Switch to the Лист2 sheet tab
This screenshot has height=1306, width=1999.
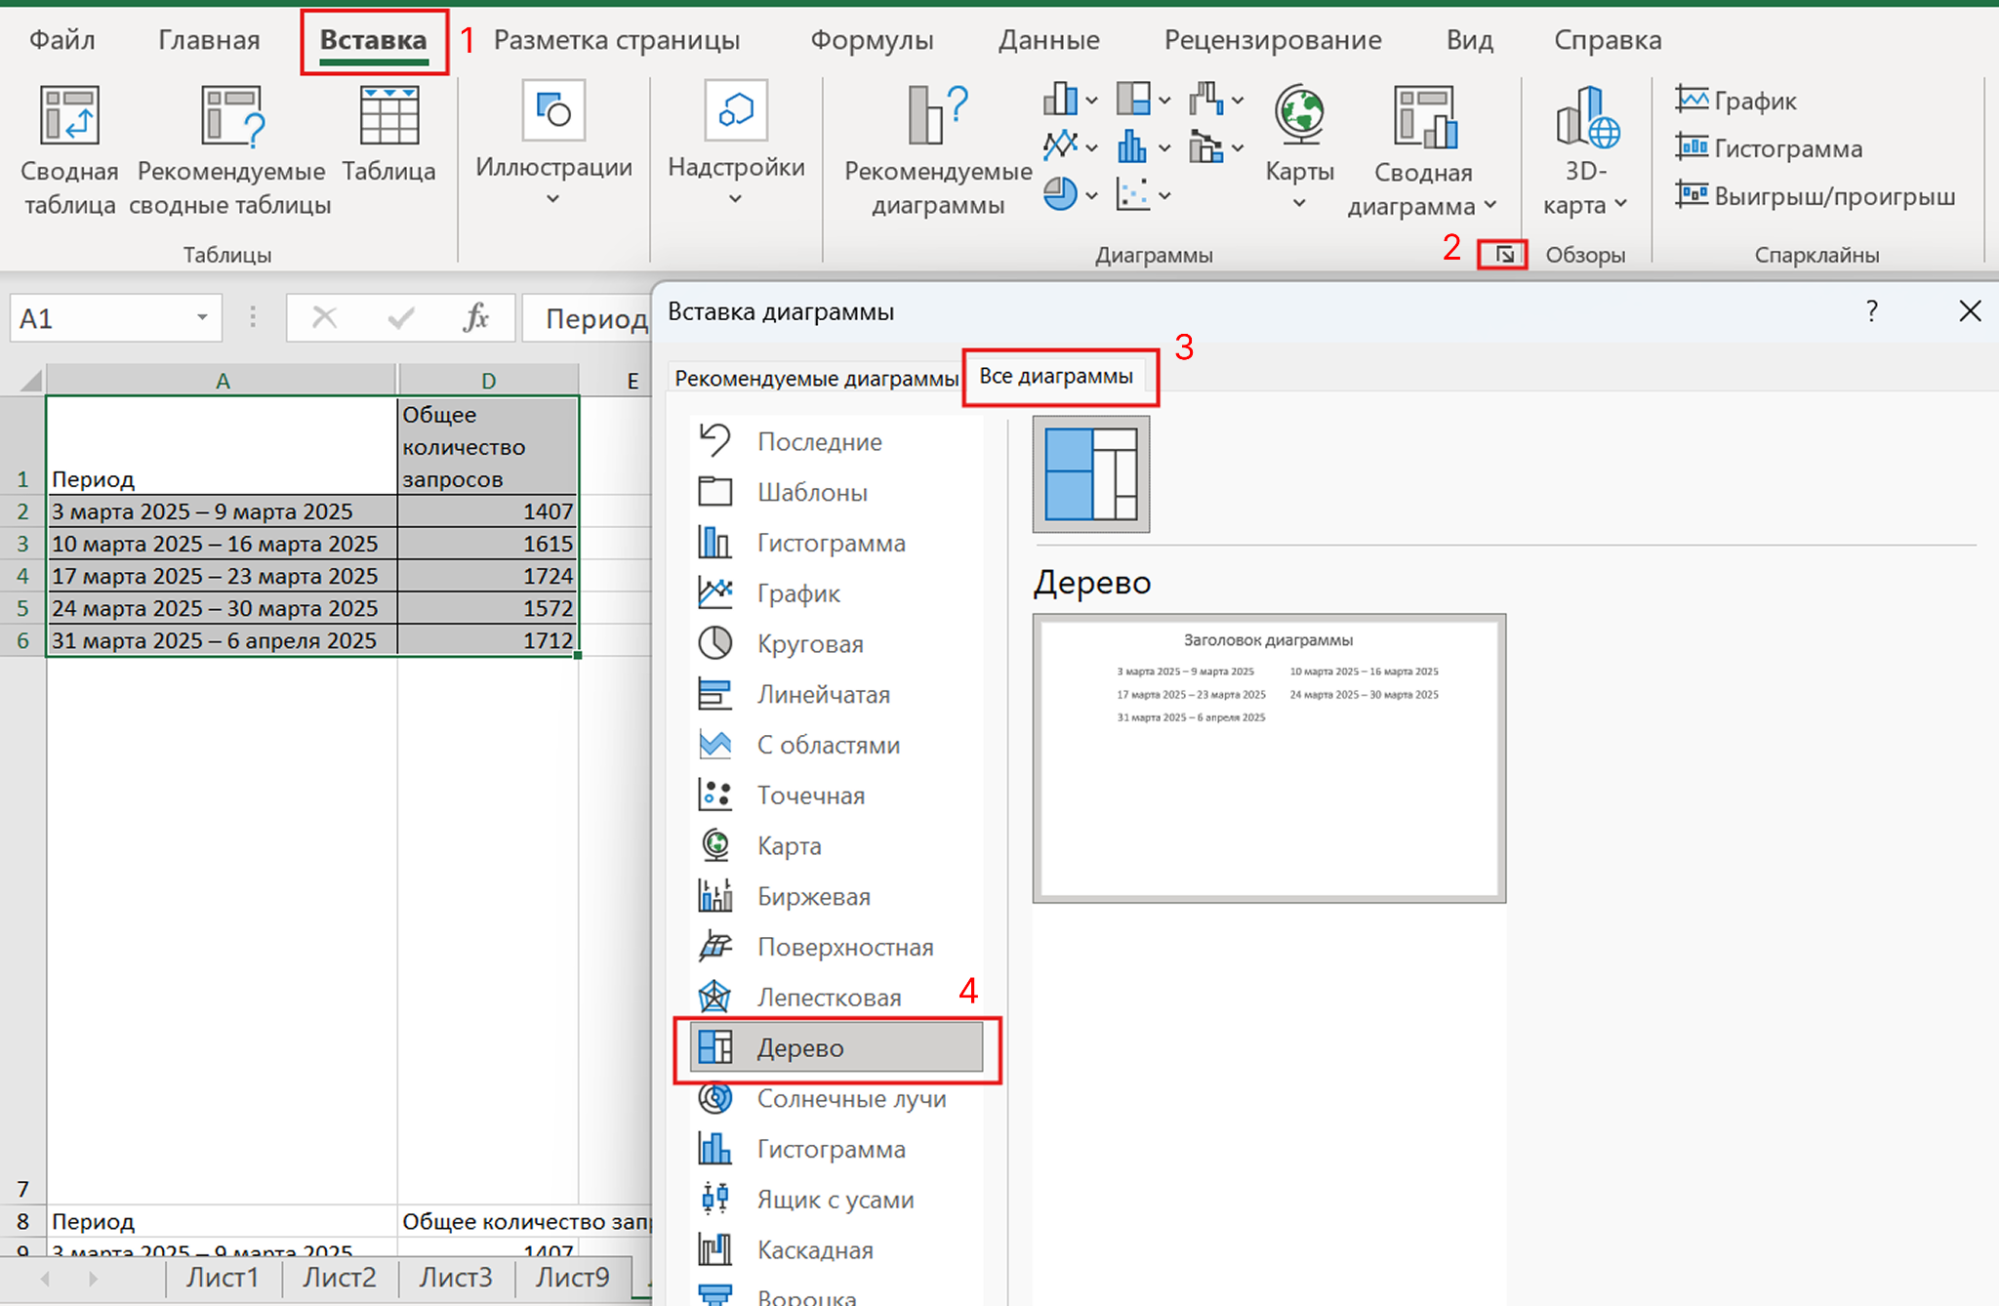[x=339, y=1277]
